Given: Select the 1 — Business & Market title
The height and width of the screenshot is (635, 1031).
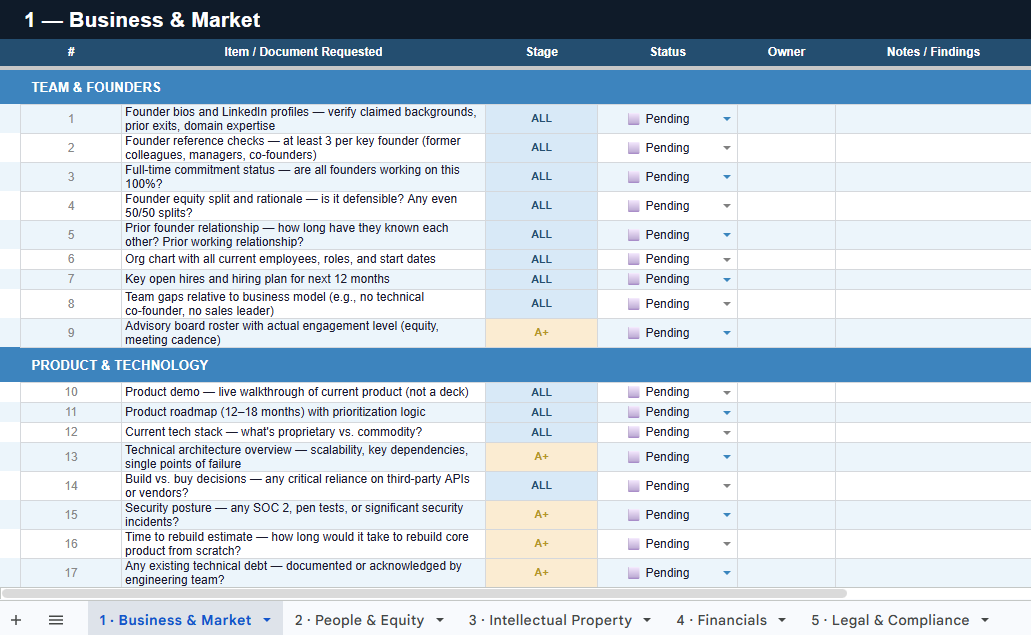Looking at the screenshot, I should (x=142, y=20).
